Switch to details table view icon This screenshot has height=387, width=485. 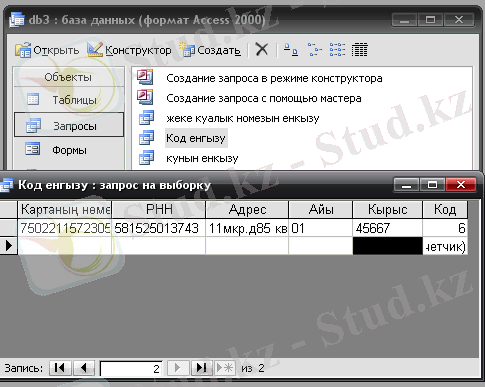click(360, 50)
